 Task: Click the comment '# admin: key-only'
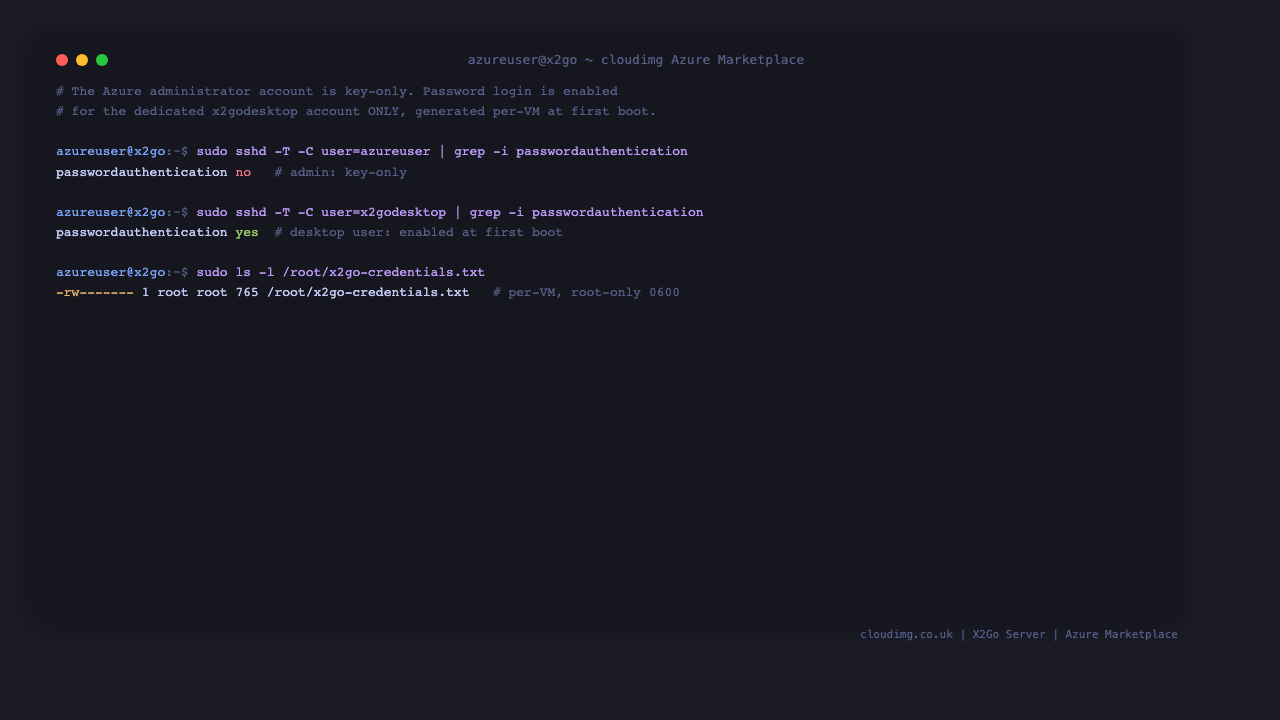tap(341, 172)
